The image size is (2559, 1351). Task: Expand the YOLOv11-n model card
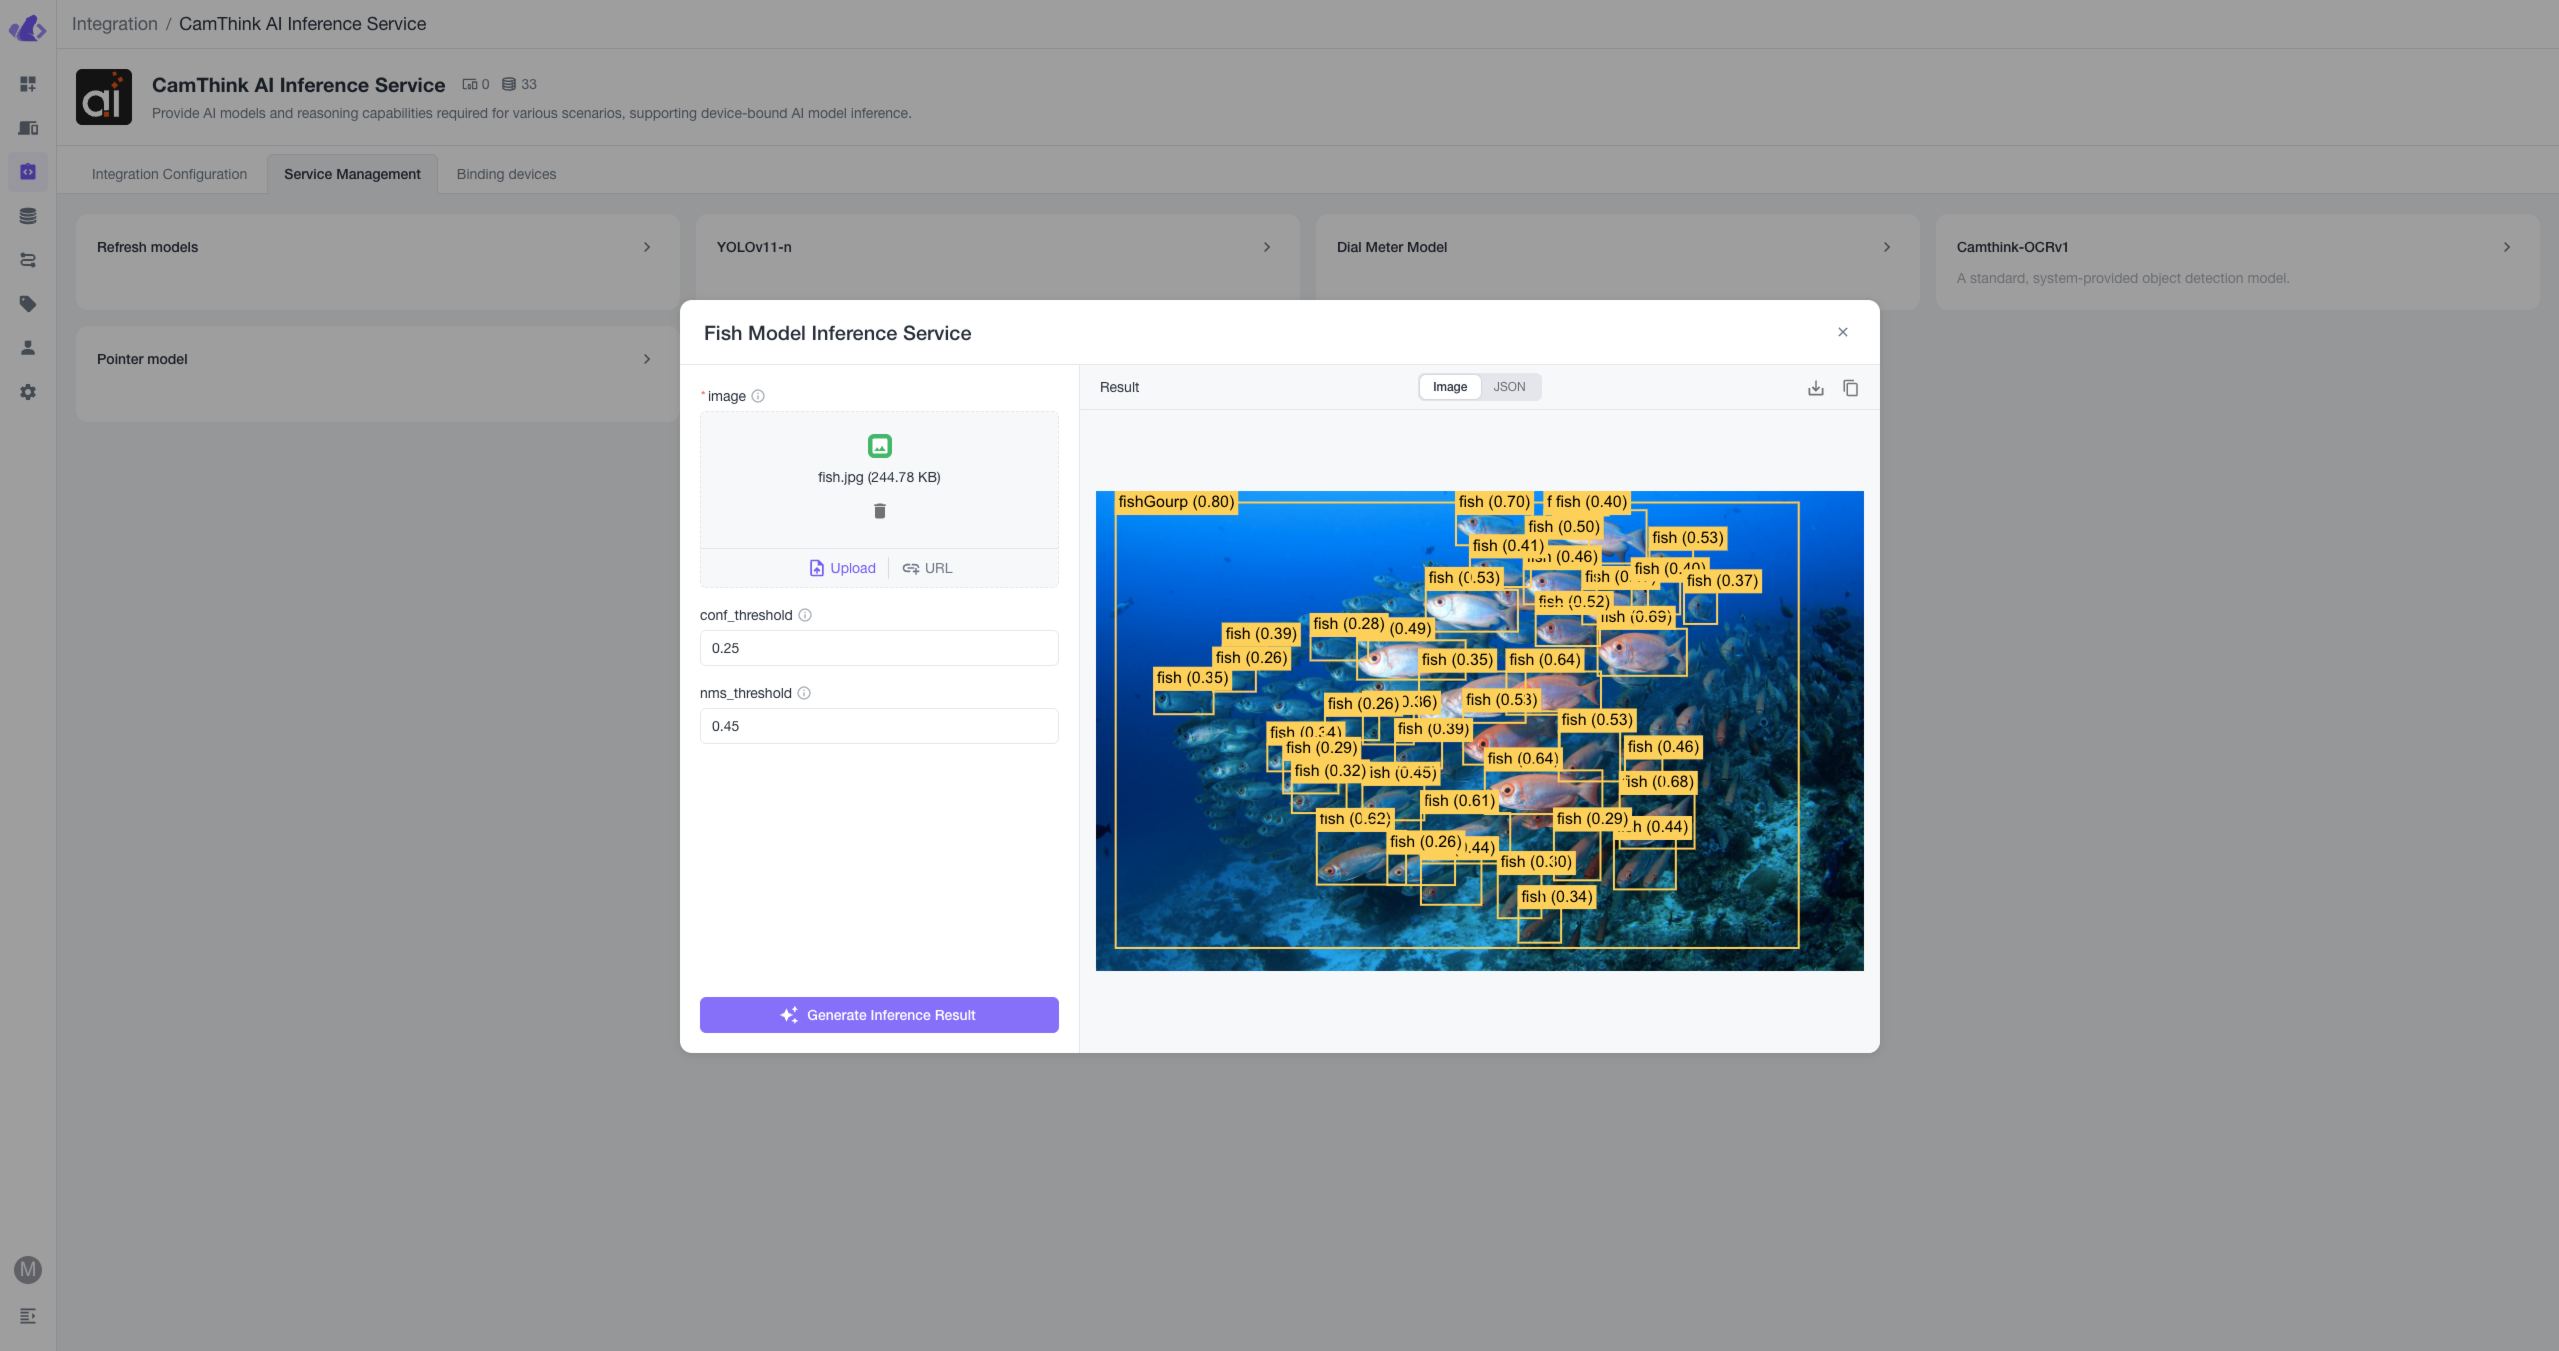(1266, 247)
